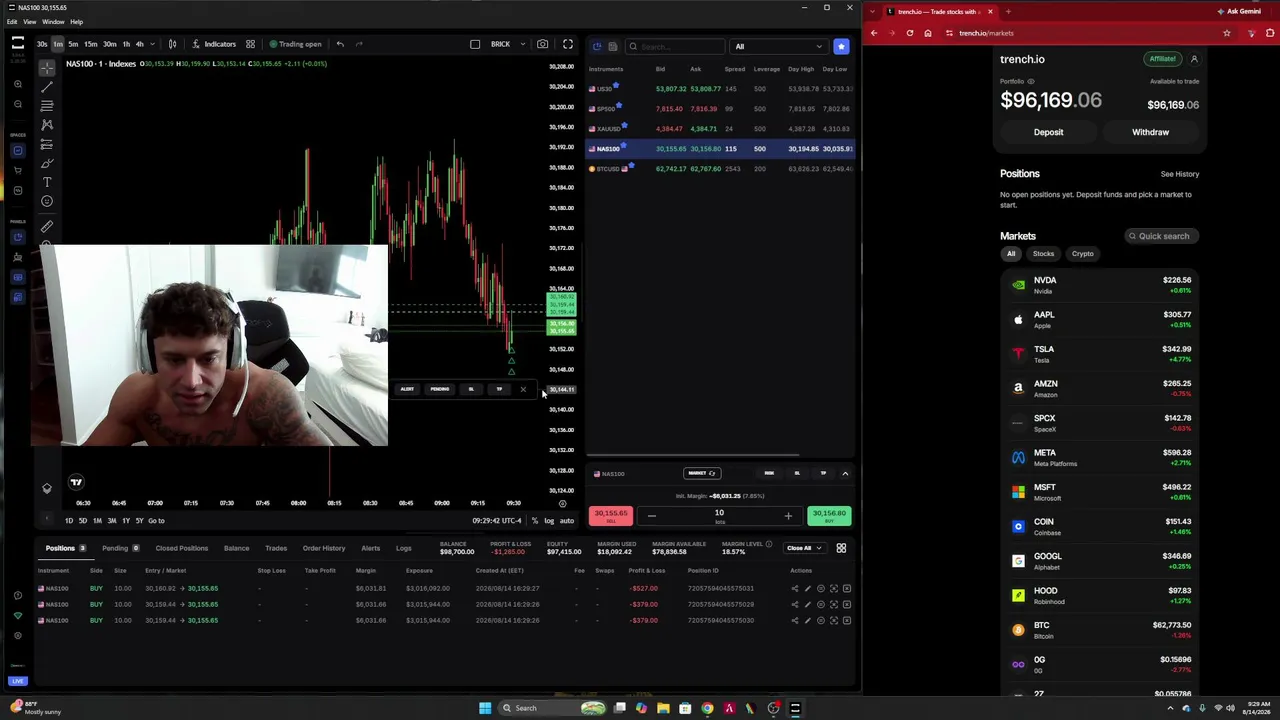Viewport: 1280px width, 720px height.
Task: Open the shopping cart space in sidebar
Action: pyautogui.click(x=18, y=170)
